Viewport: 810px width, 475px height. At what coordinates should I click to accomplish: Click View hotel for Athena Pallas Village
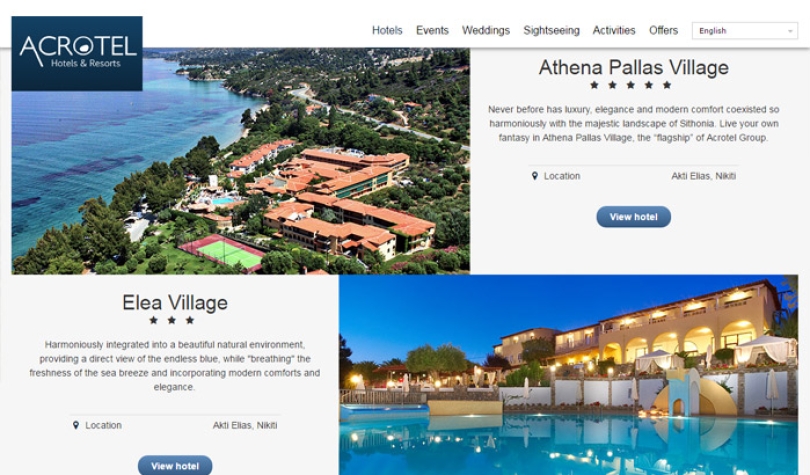coord(633,217)
